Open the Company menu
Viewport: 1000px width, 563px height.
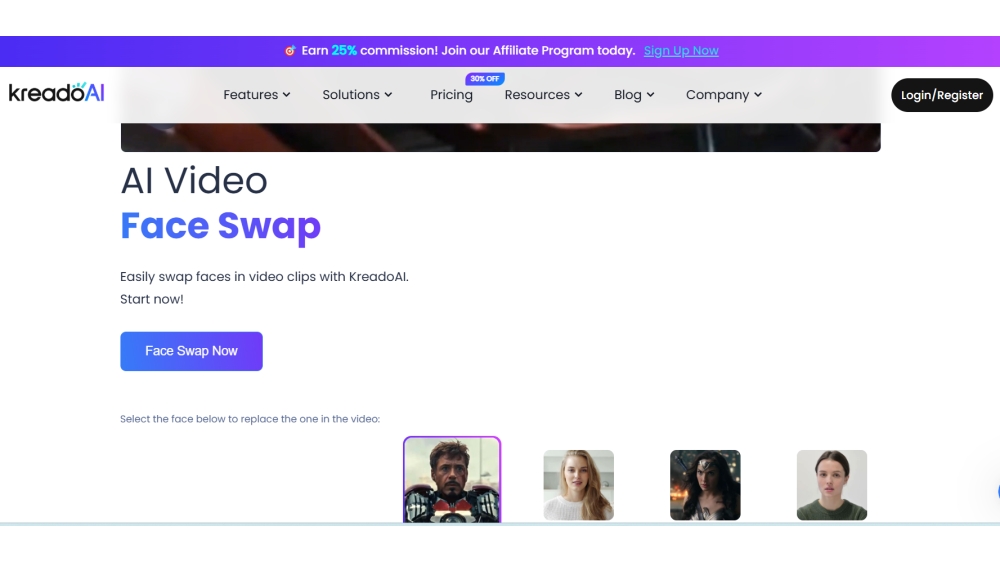click(724, 95)
